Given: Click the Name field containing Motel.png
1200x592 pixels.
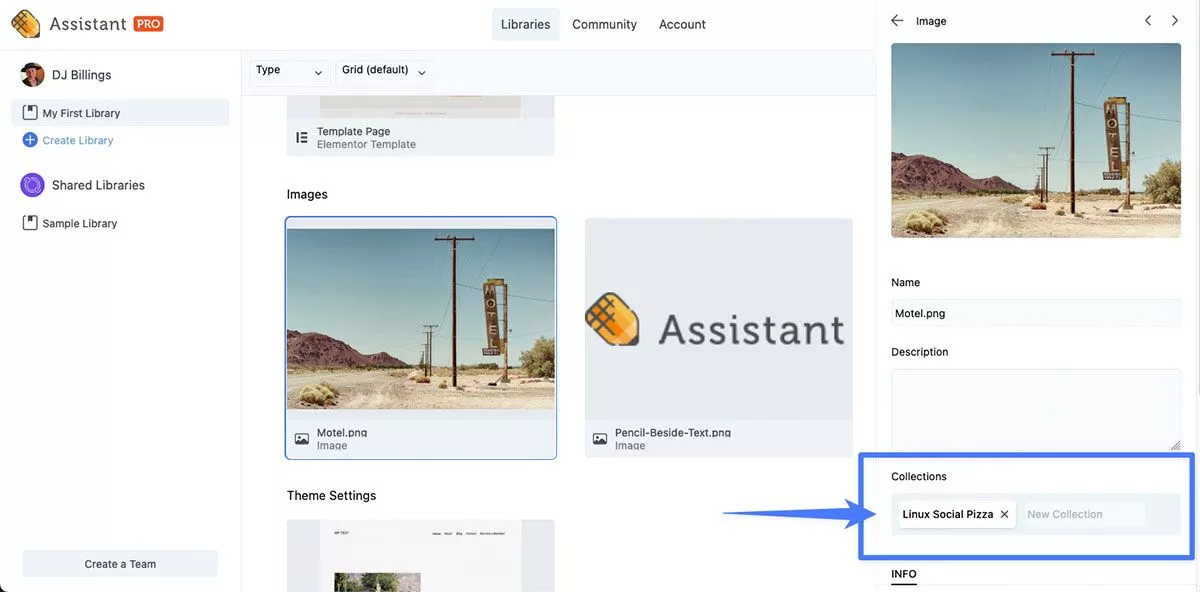Looking at the screenshot, I should (x=1036, y=313).
